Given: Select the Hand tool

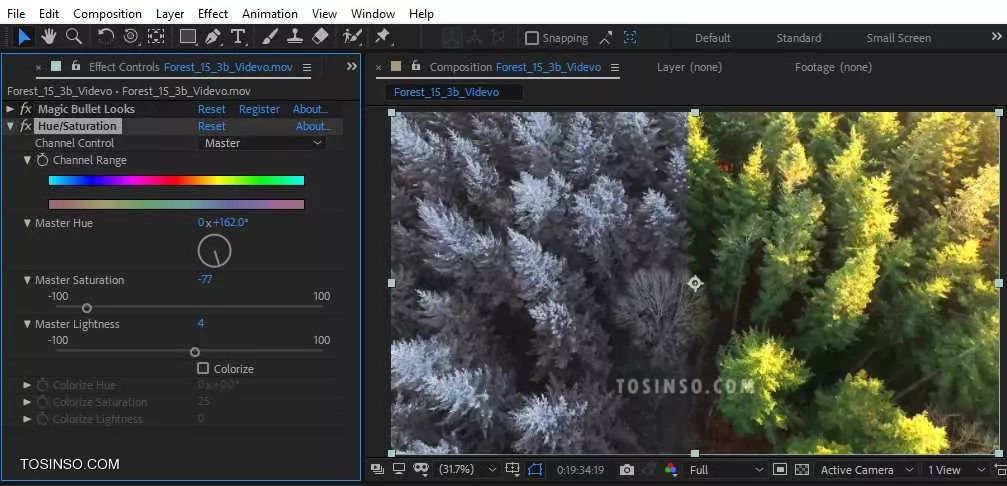Looking at the screenshot, I should pos(49,37).
